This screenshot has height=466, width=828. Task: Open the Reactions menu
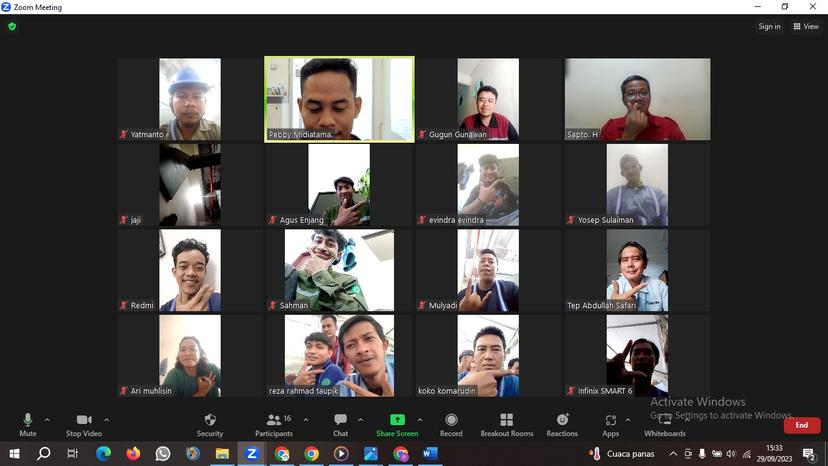point(562,425)
